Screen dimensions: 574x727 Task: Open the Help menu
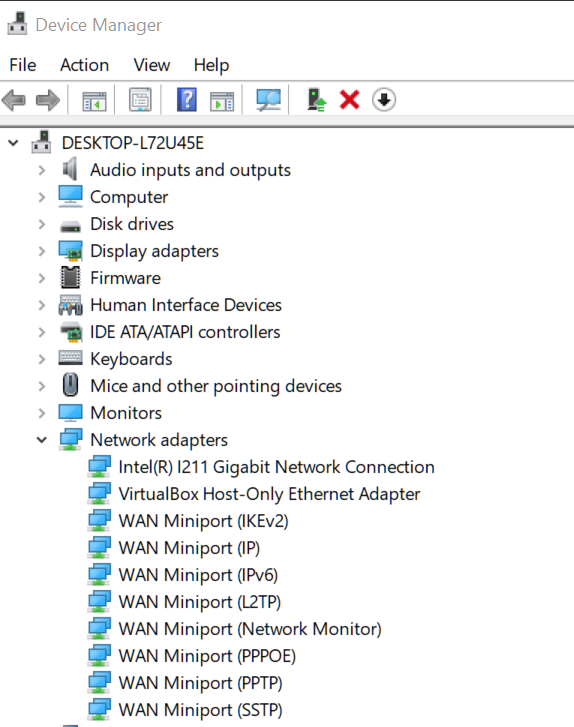point(211,65)
